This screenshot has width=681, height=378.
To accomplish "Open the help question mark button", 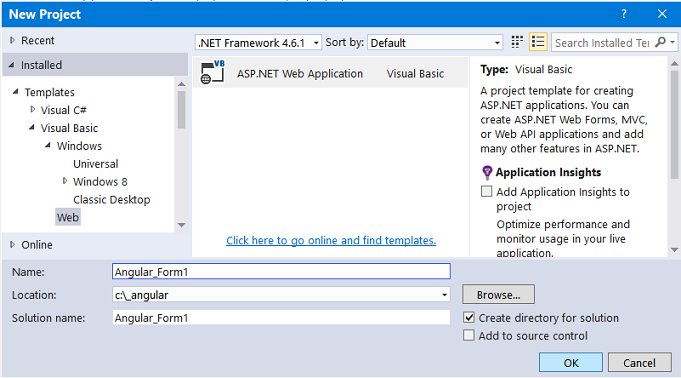I will pos(624,14).
